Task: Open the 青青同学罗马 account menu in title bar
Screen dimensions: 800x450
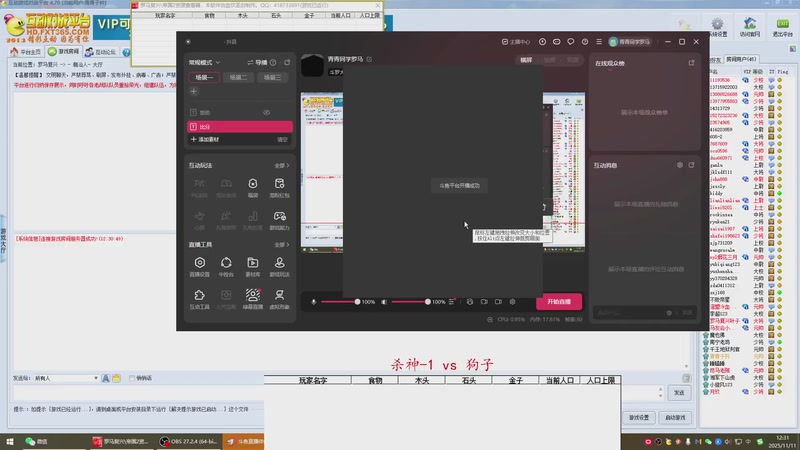Action: (631, 42)
